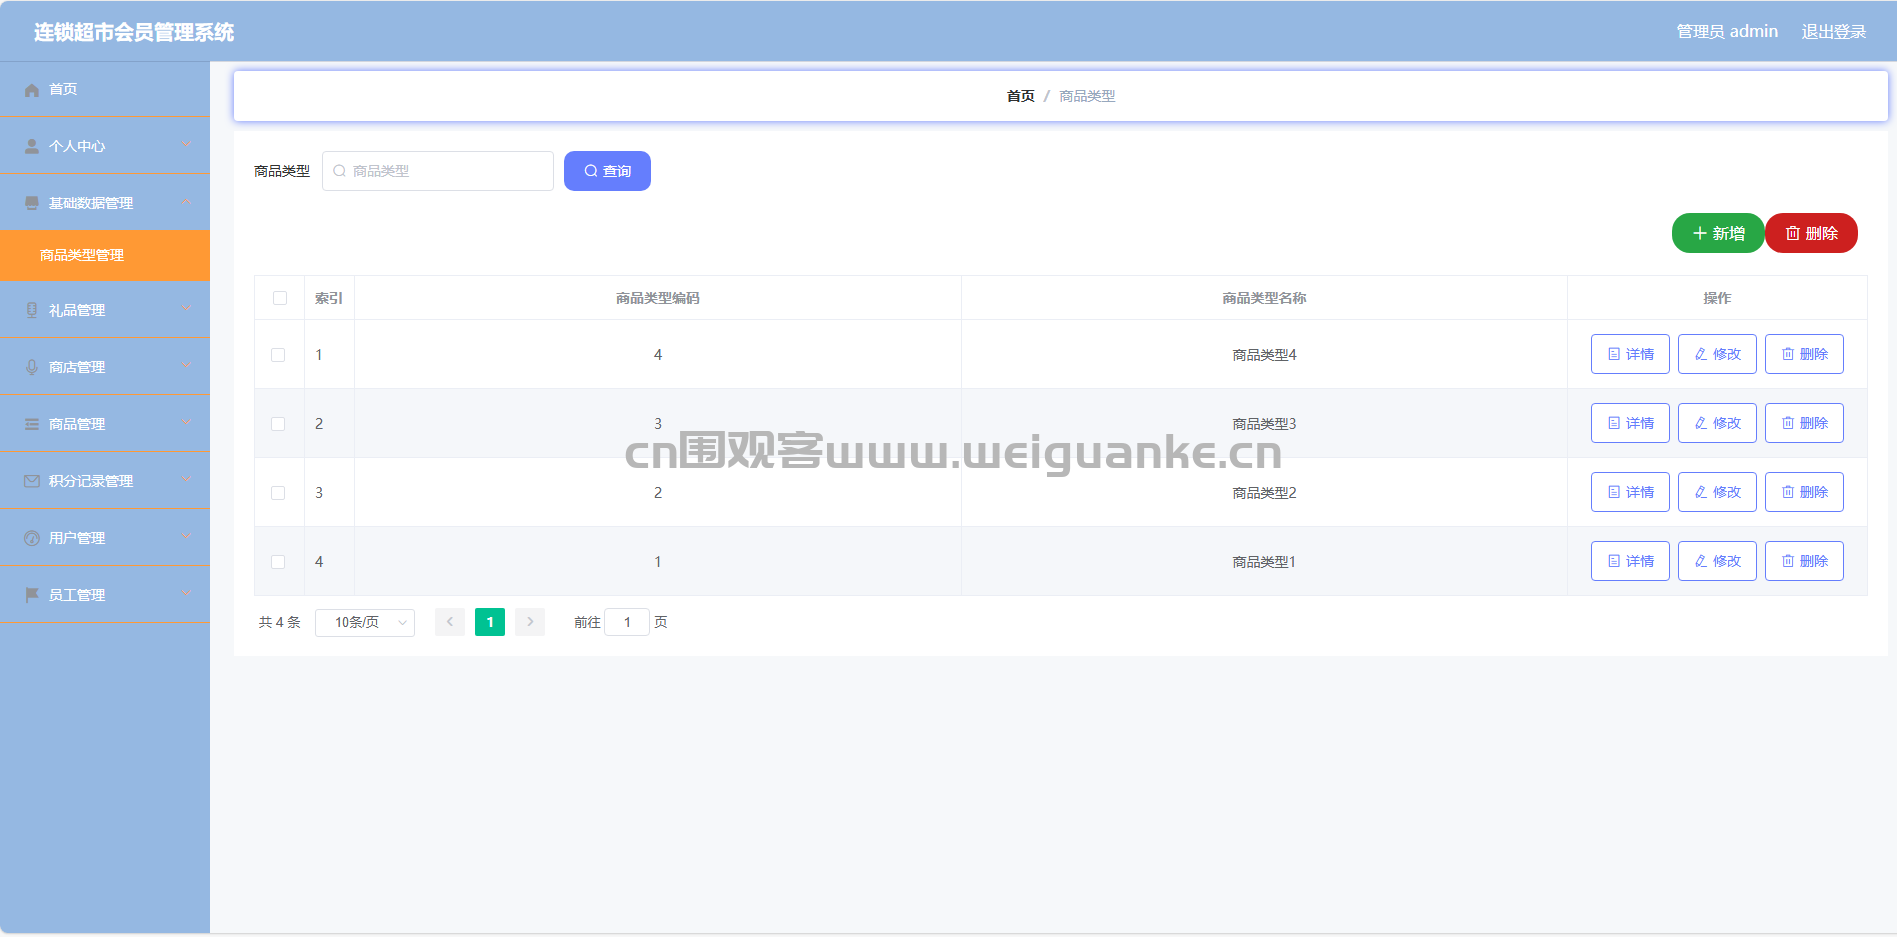Screen dimensions: 1897x937
Task: Click 修改 for 商品类型3
Action: [x=1717, y=423]
